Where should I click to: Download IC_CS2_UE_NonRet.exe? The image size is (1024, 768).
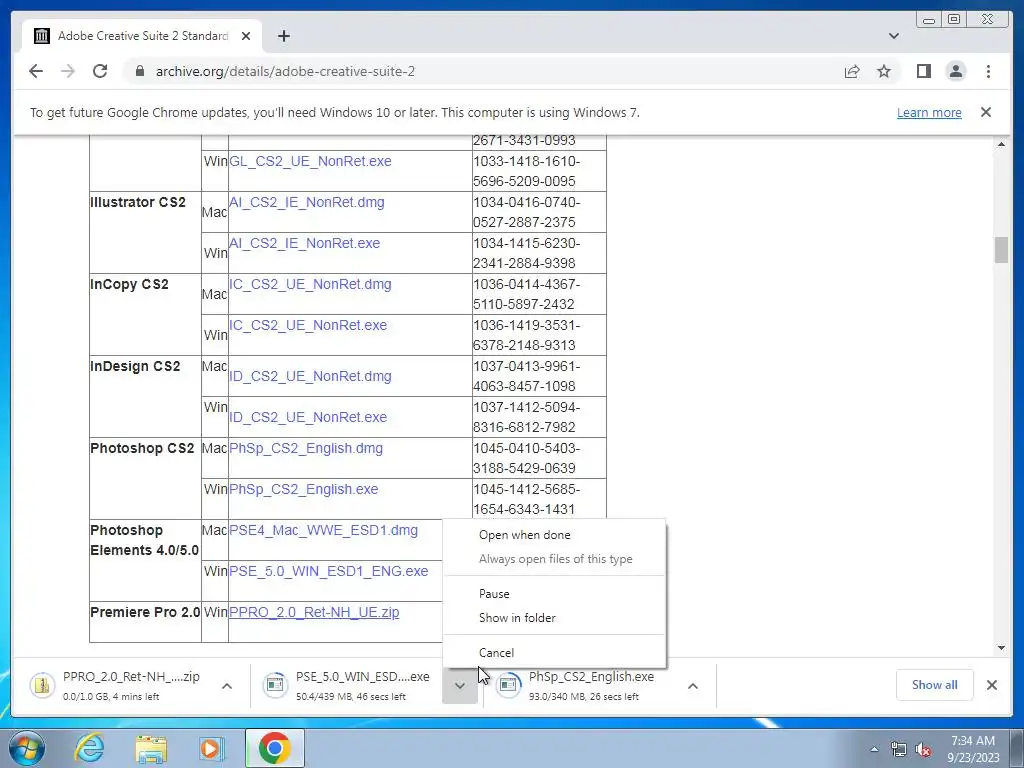click(x=308, y=325)
